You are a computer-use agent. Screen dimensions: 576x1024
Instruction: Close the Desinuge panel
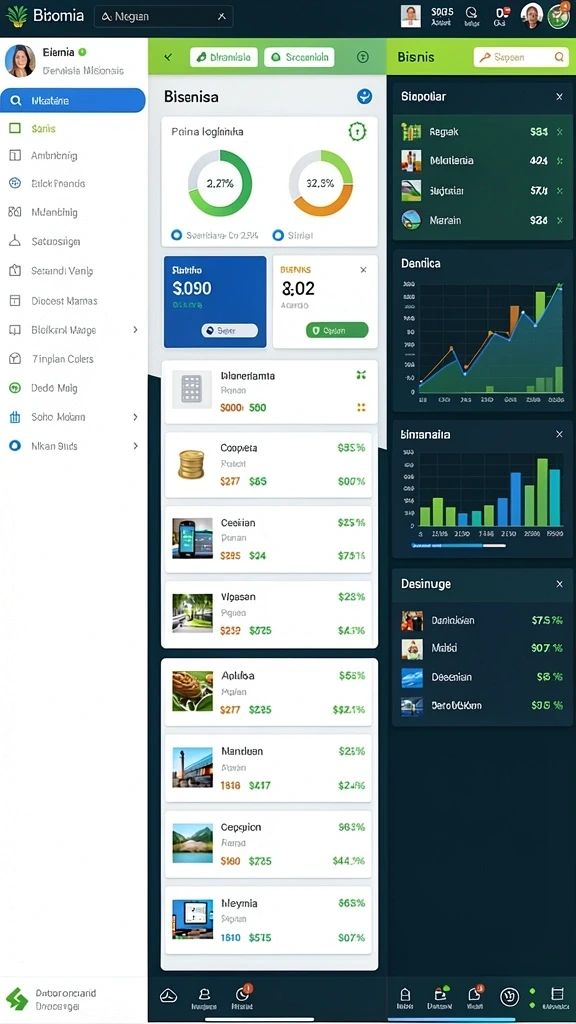(x=559, y=584)
